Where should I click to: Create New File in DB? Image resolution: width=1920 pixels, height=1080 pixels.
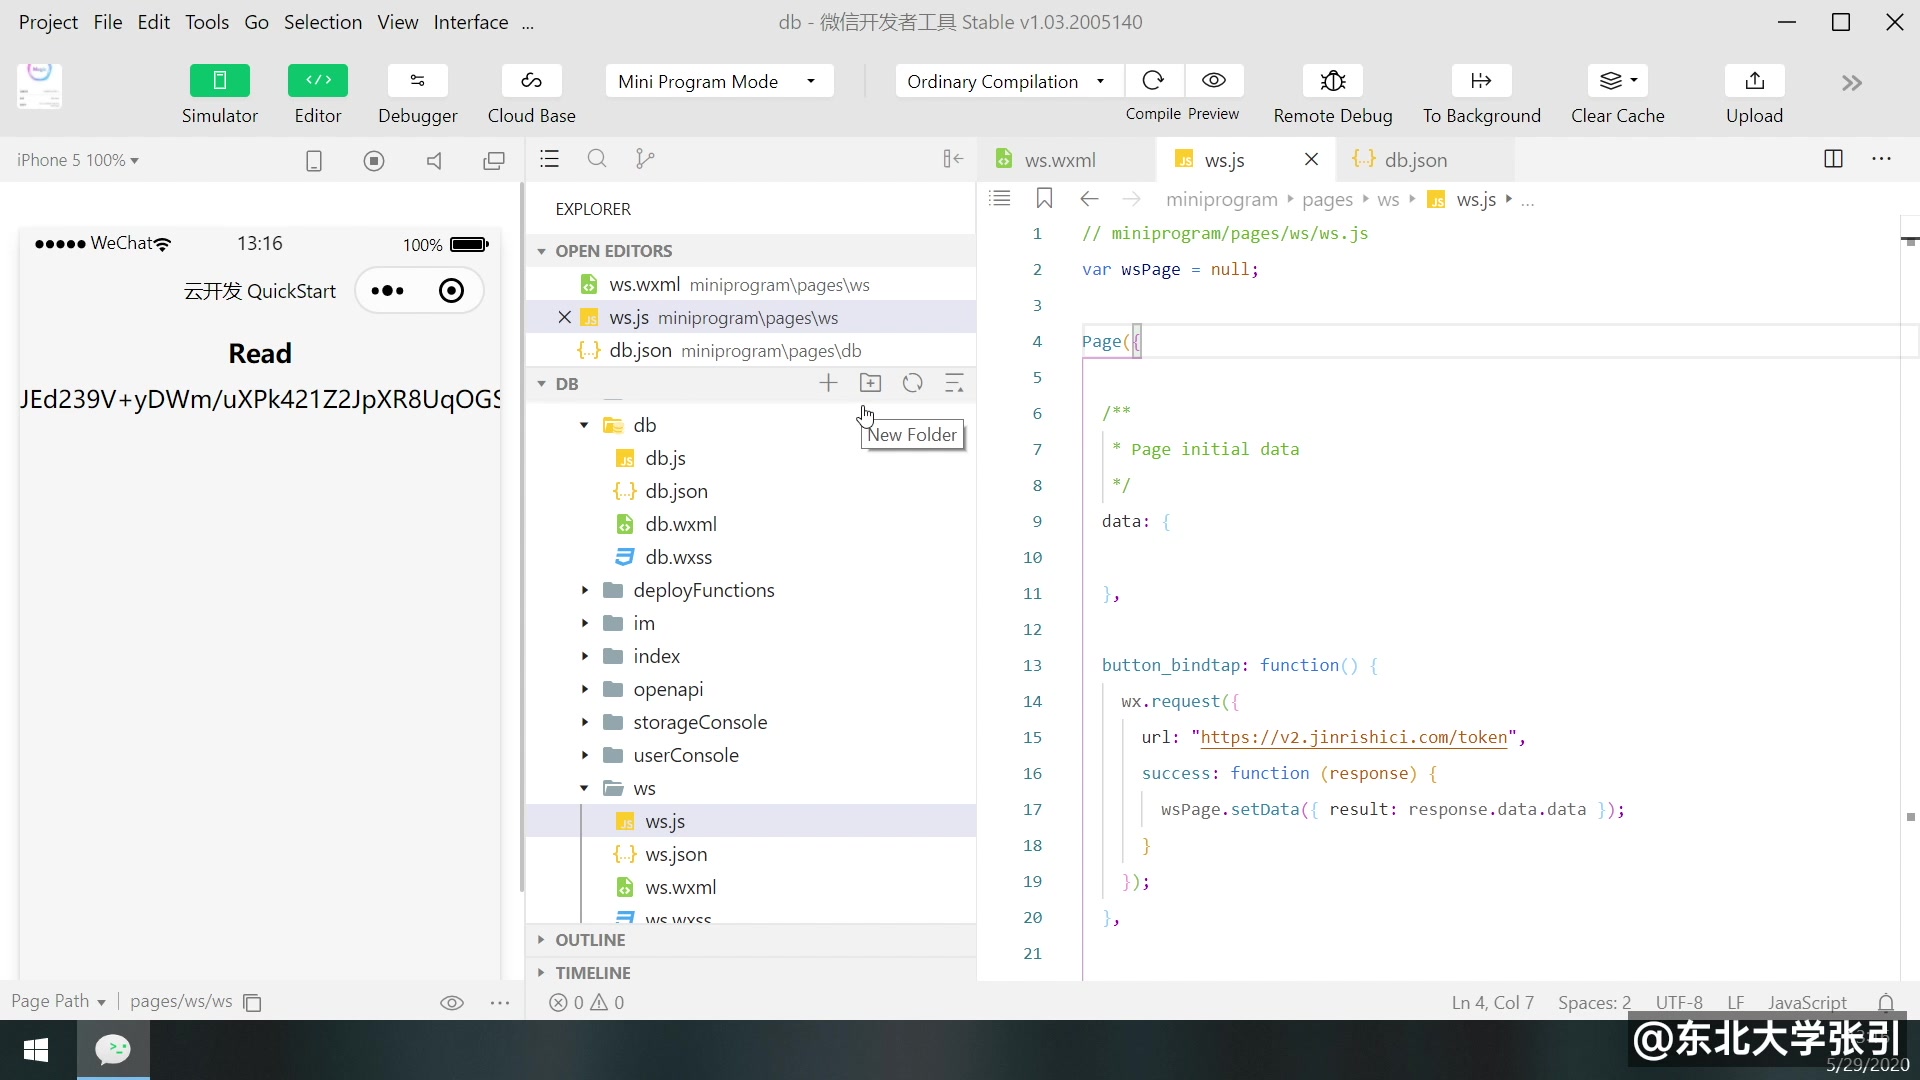coord(828,383)
